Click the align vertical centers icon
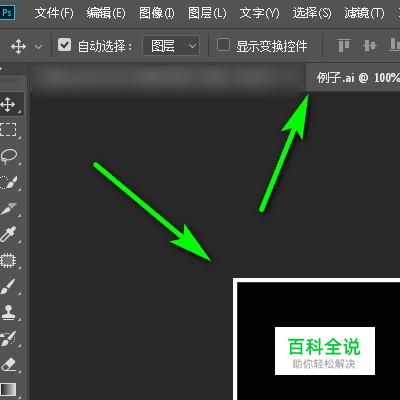This screenshot has height=400, width=400. tap(370, 45)
